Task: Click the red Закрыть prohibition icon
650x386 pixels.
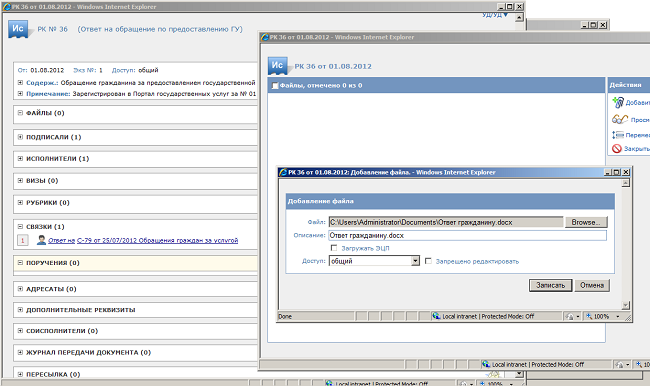Action: (x=617, y=148)
